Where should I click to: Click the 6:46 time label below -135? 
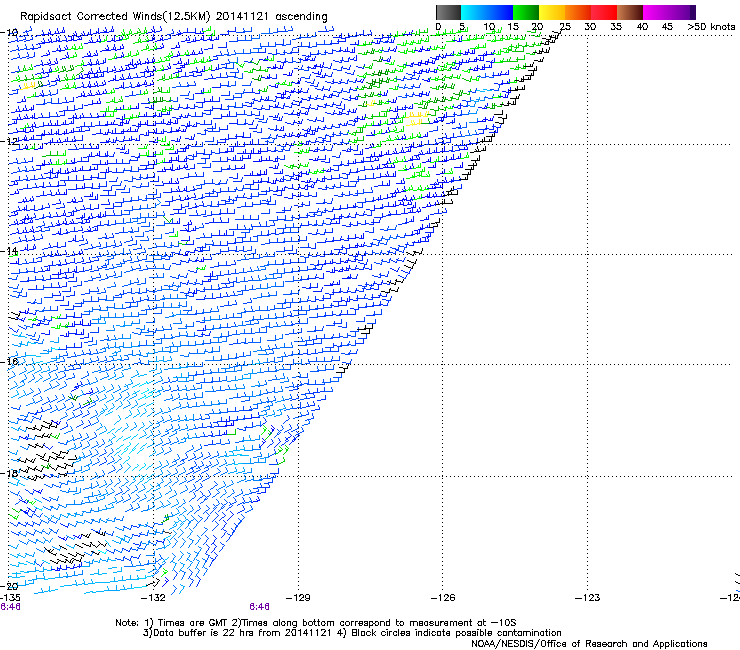pos(10,607)
